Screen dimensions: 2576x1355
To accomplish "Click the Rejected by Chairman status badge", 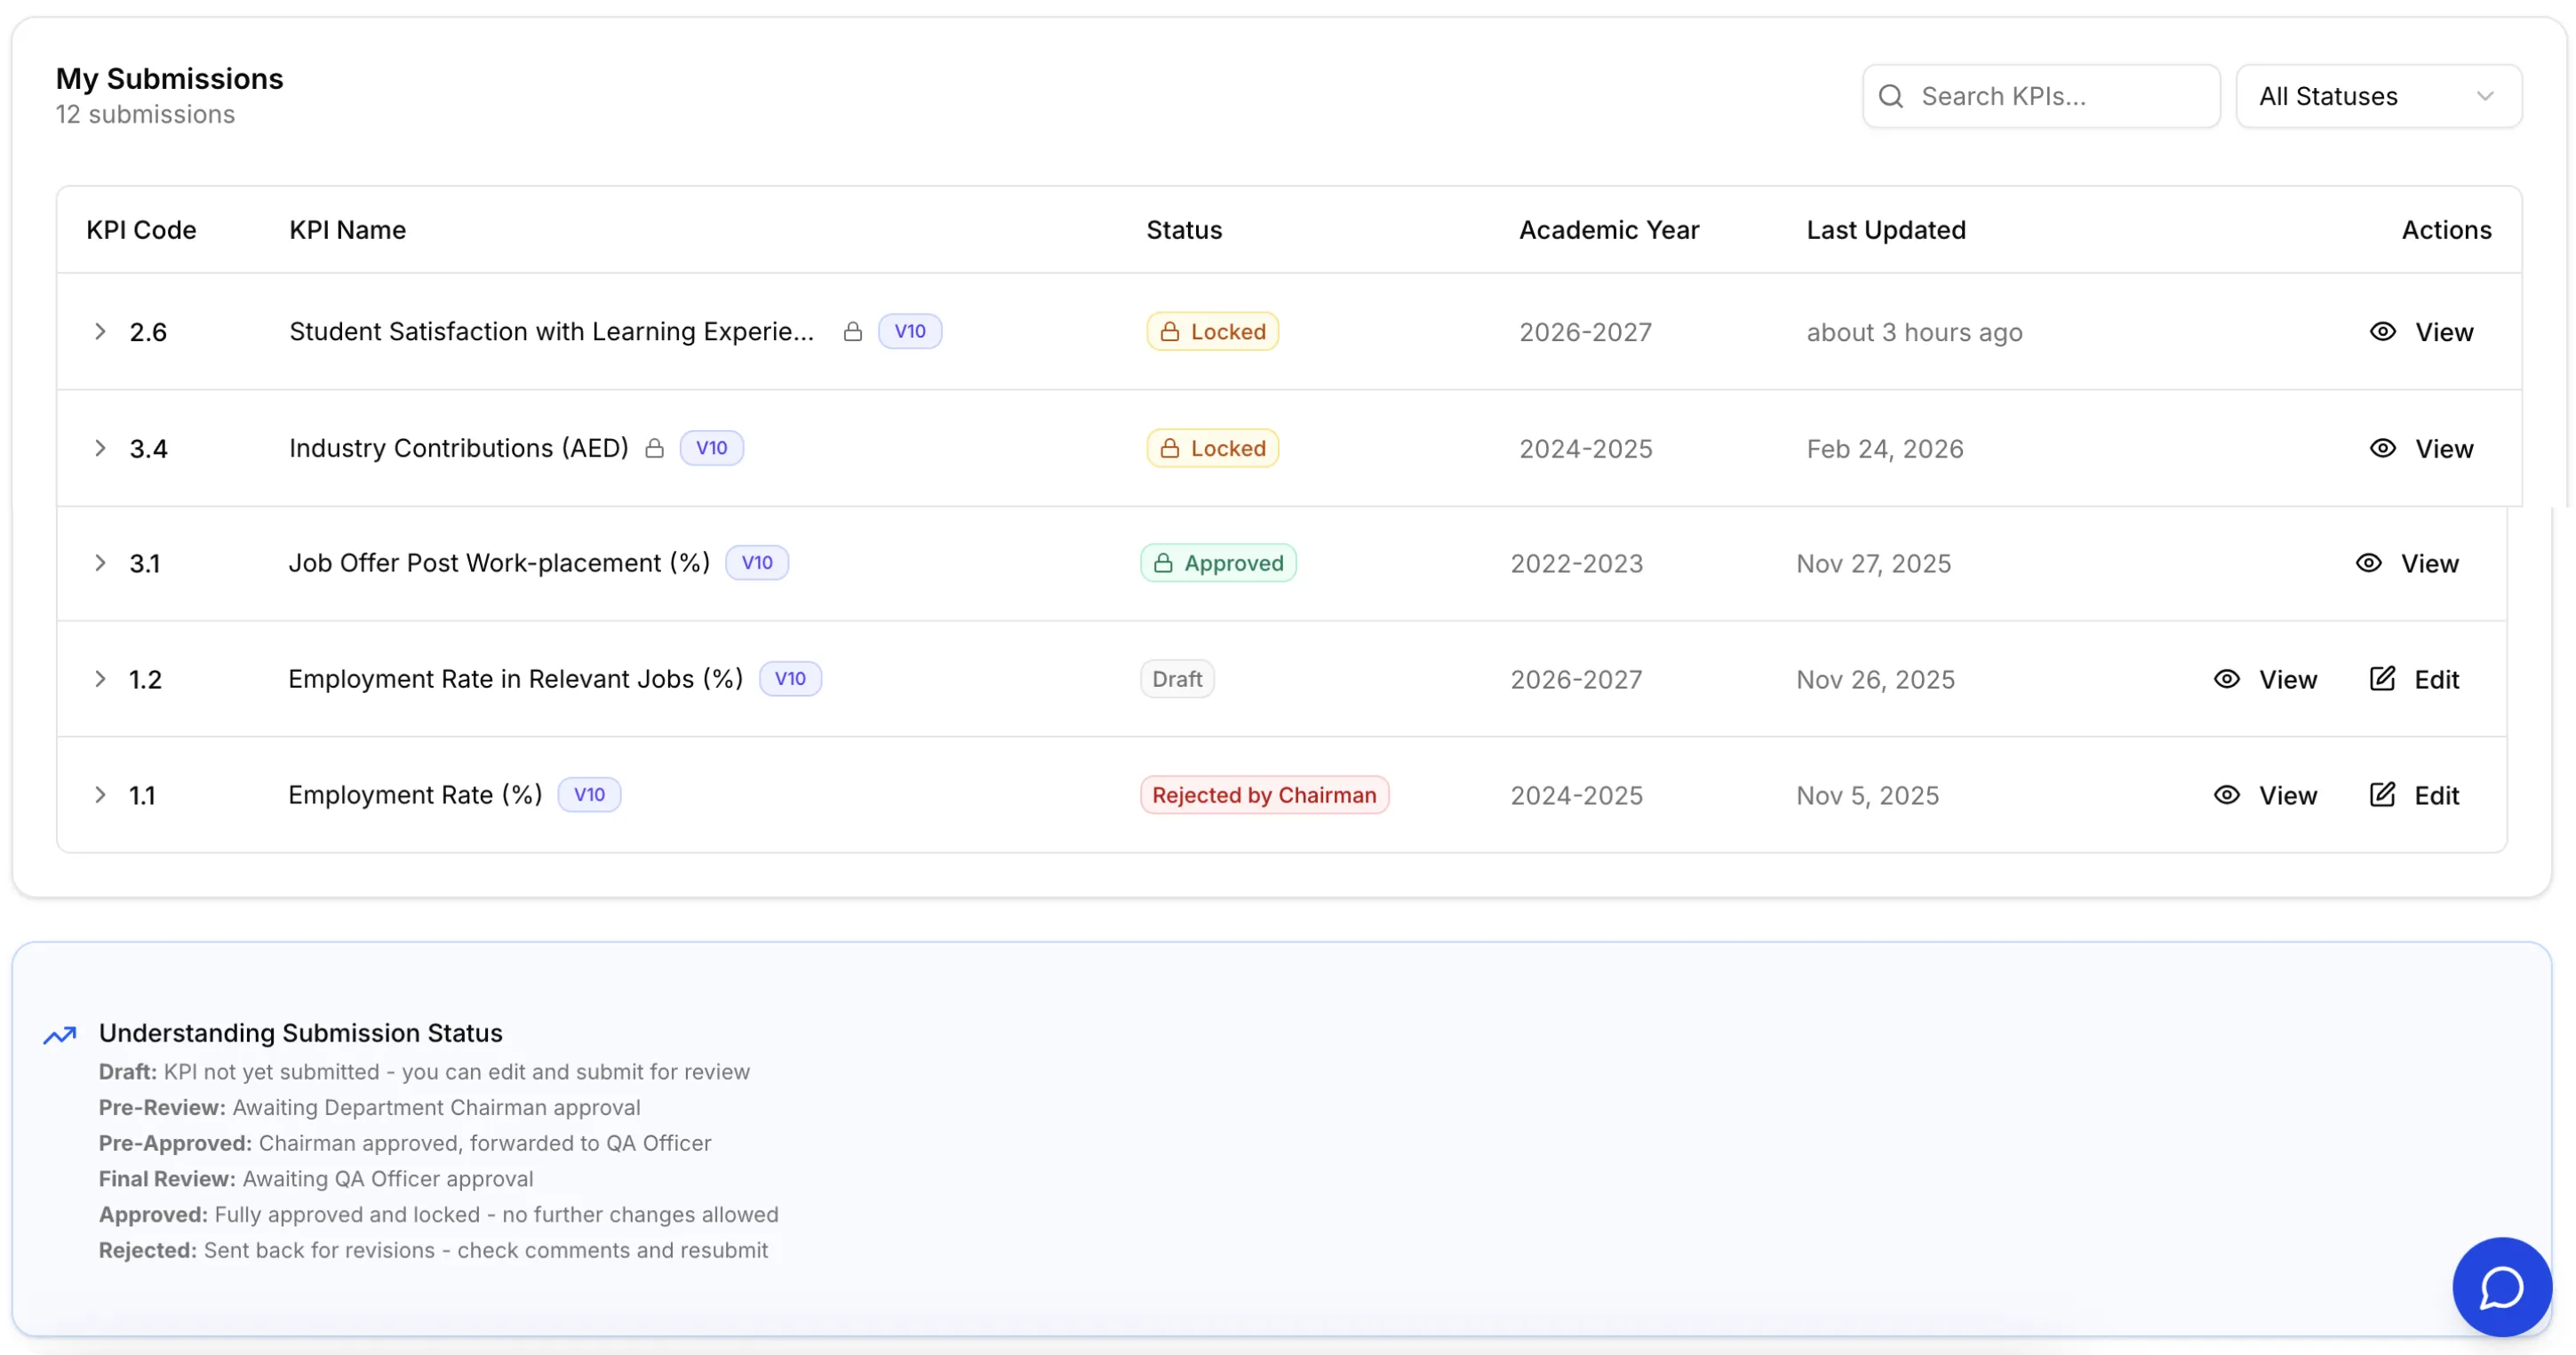I will tap(1264, 794).
